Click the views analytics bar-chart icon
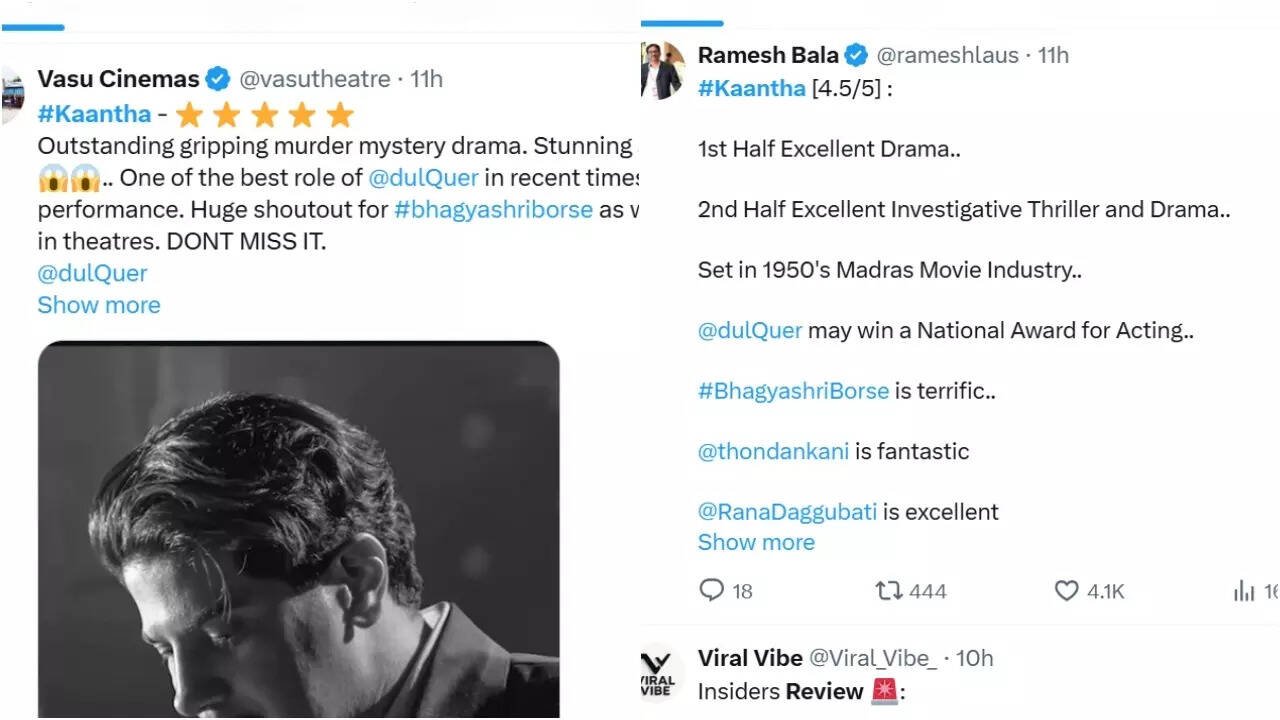The image size is (1280, 720). [1244, 591]
